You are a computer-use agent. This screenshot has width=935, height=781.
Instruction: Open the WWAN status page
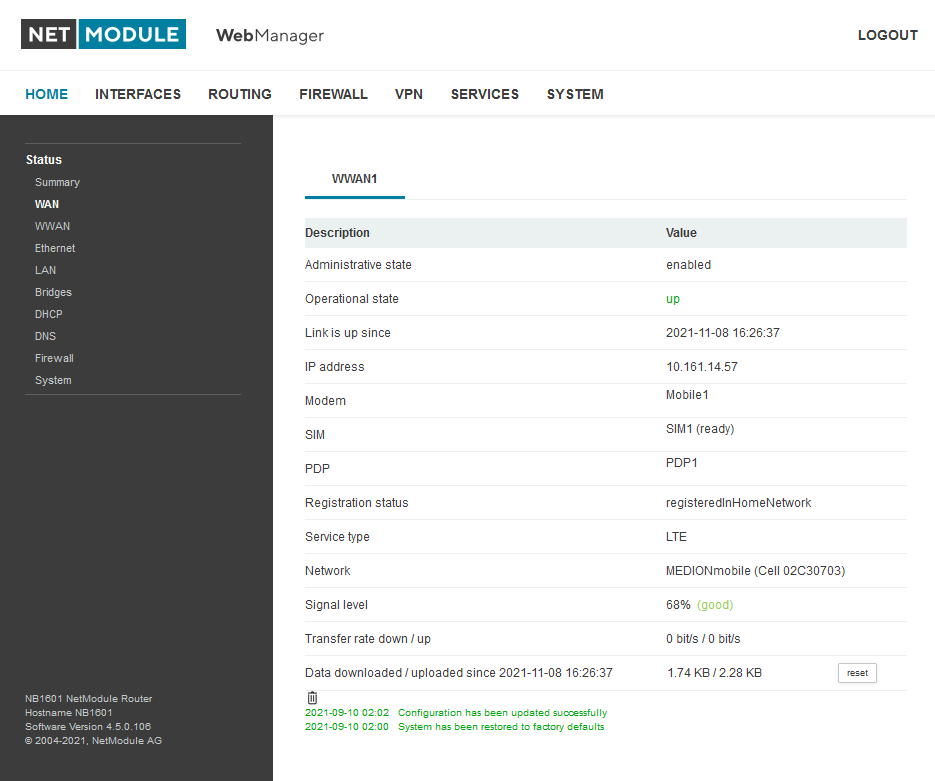52,226
